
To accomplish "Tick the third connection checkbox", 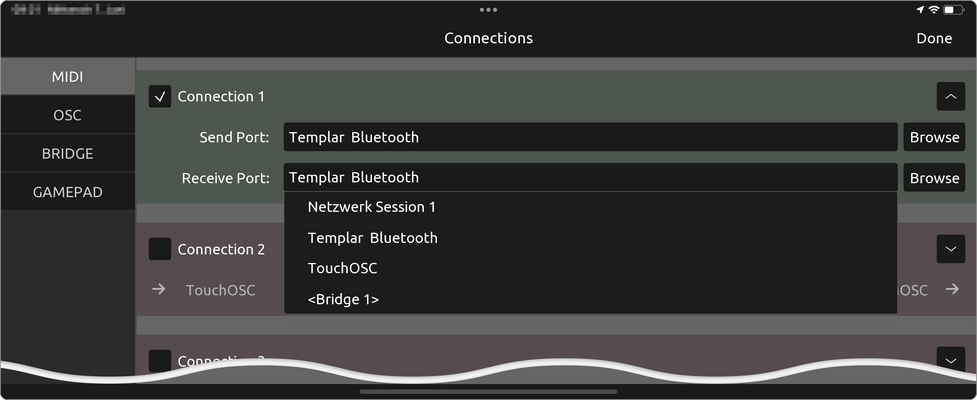I will tap(160, 360).
